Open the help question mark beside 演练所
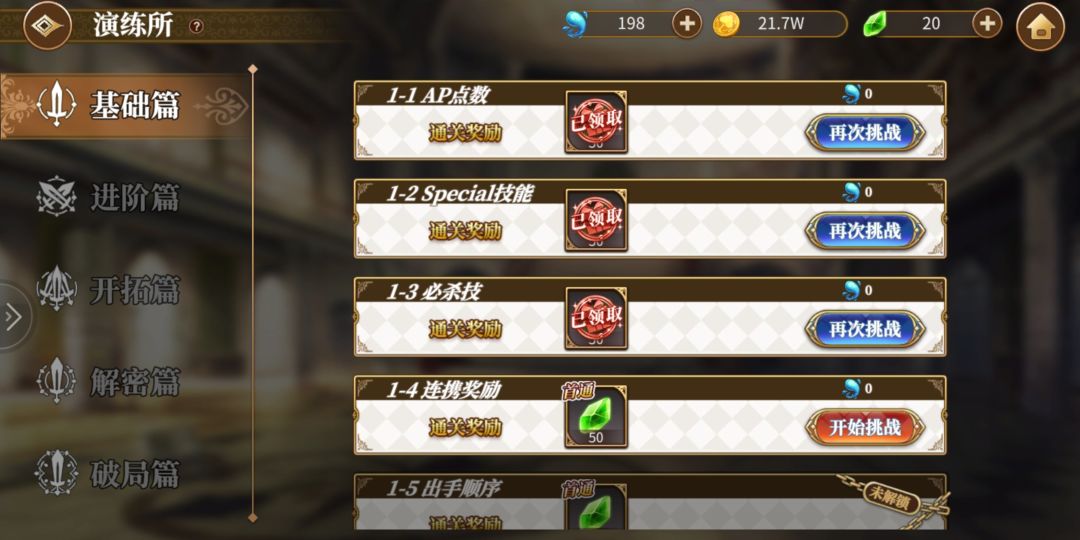 (x=197, y=26)
